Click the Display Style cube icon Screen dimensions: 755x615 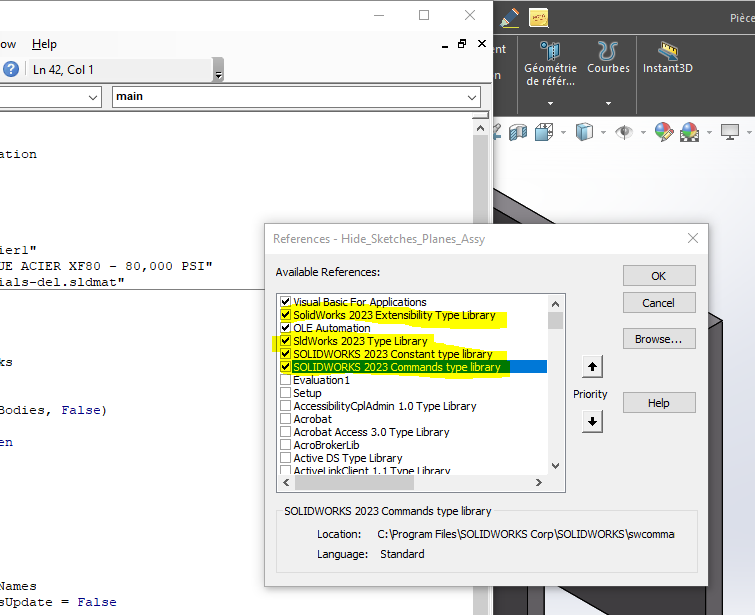point(584,132)
